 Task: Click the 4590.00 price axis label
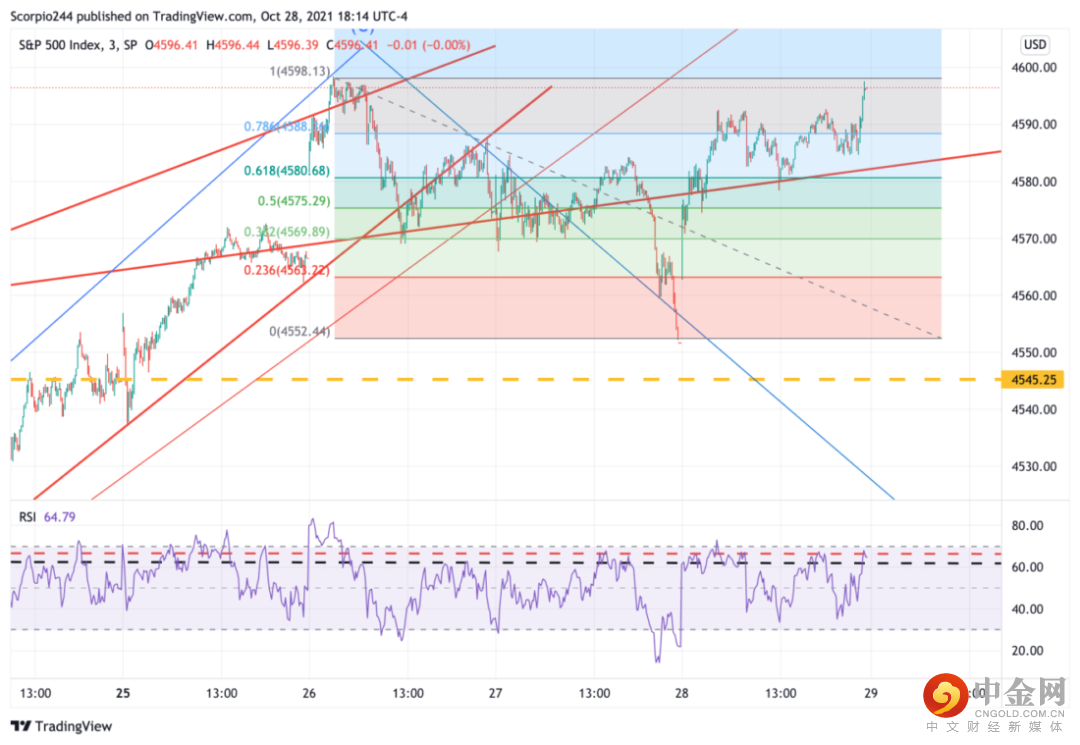(1034, 125)
